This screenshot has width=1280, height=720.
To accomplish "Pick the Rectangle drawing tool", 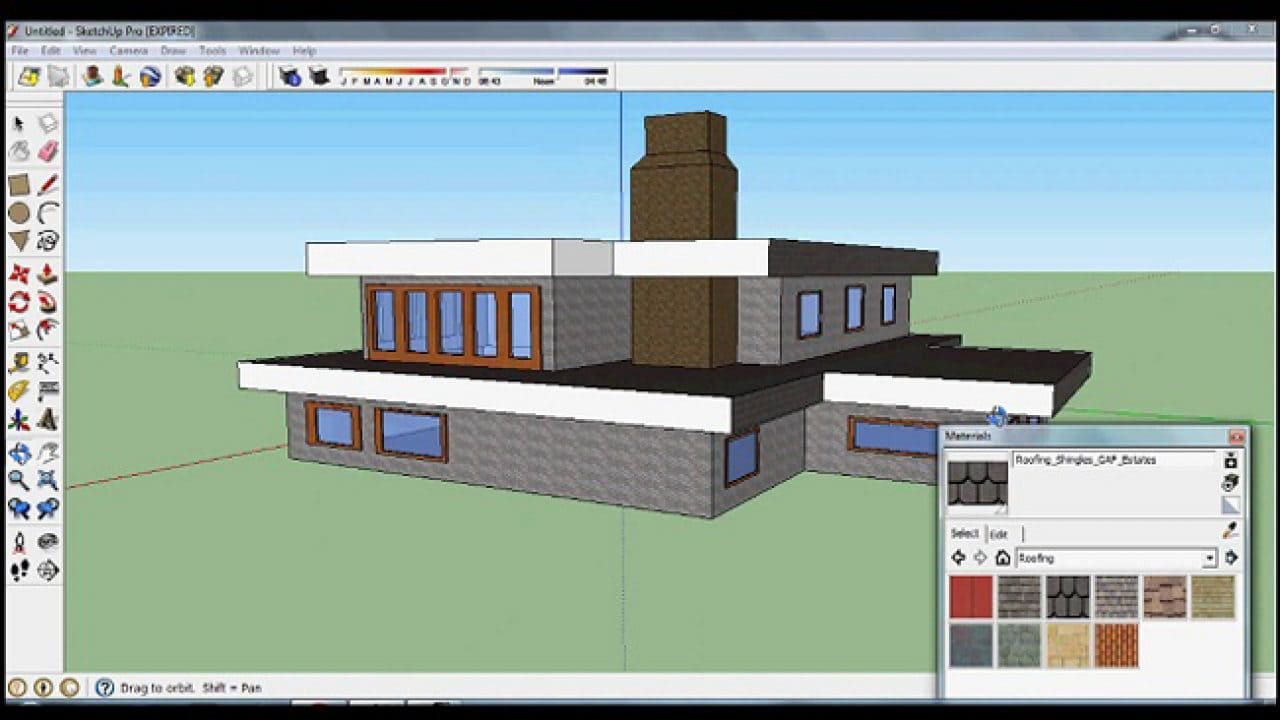I will (x=20, y=185).
